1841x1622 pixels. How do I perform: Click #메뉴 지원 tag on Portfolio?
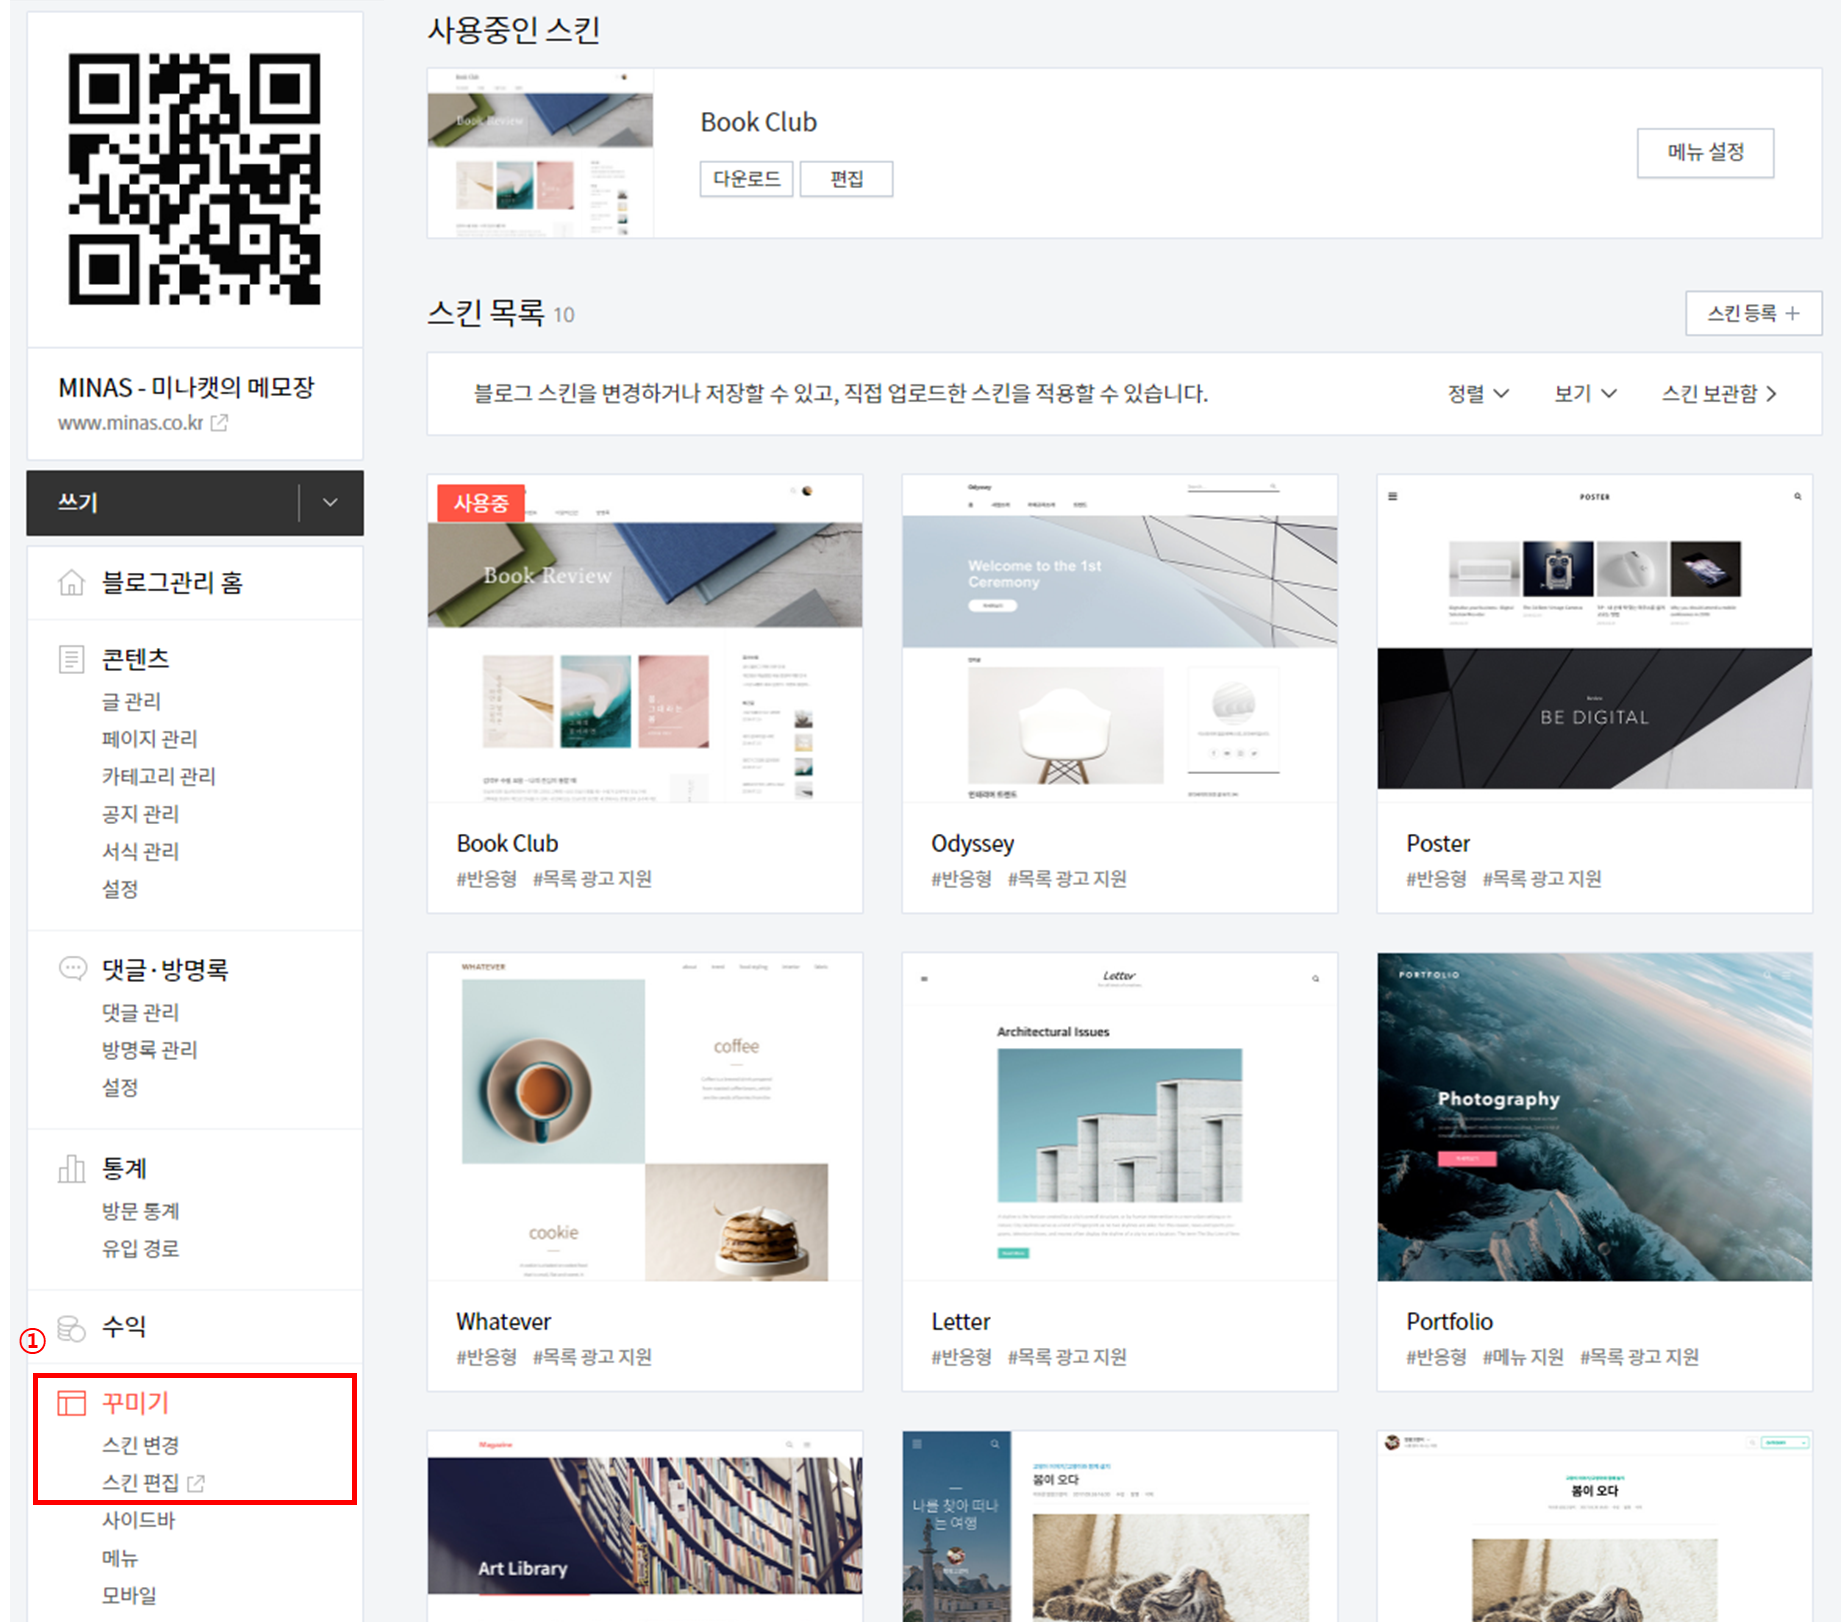point(1523,1357)
